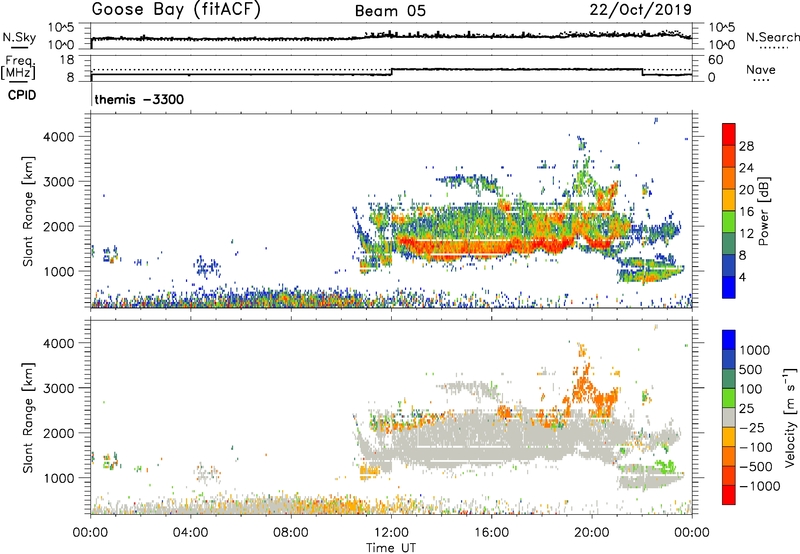The image size is (800, 554).
Task: Click the Nave legend label
Action: [761, 70]
